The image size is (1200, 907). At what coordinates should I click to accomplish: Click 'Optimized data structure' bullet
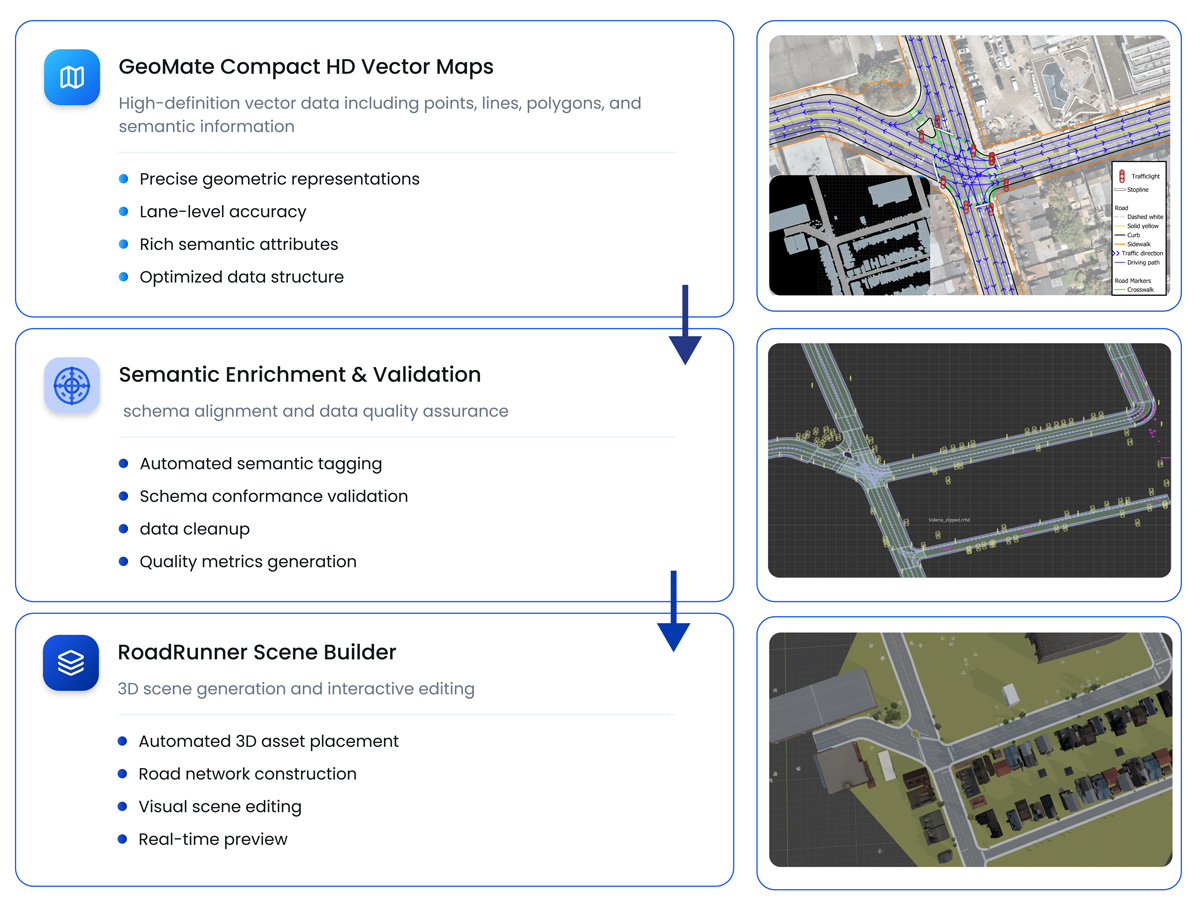[x=231, y=277]
